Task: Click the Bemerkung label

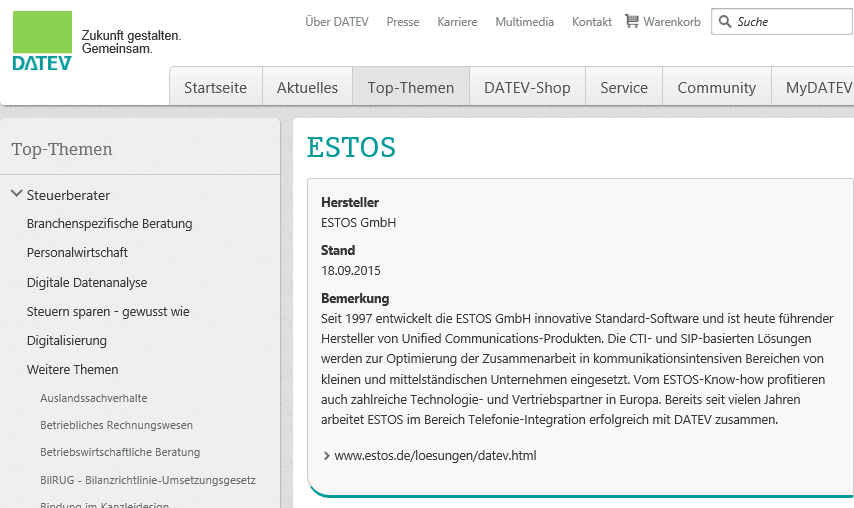Action: click(x=355, y=298)
